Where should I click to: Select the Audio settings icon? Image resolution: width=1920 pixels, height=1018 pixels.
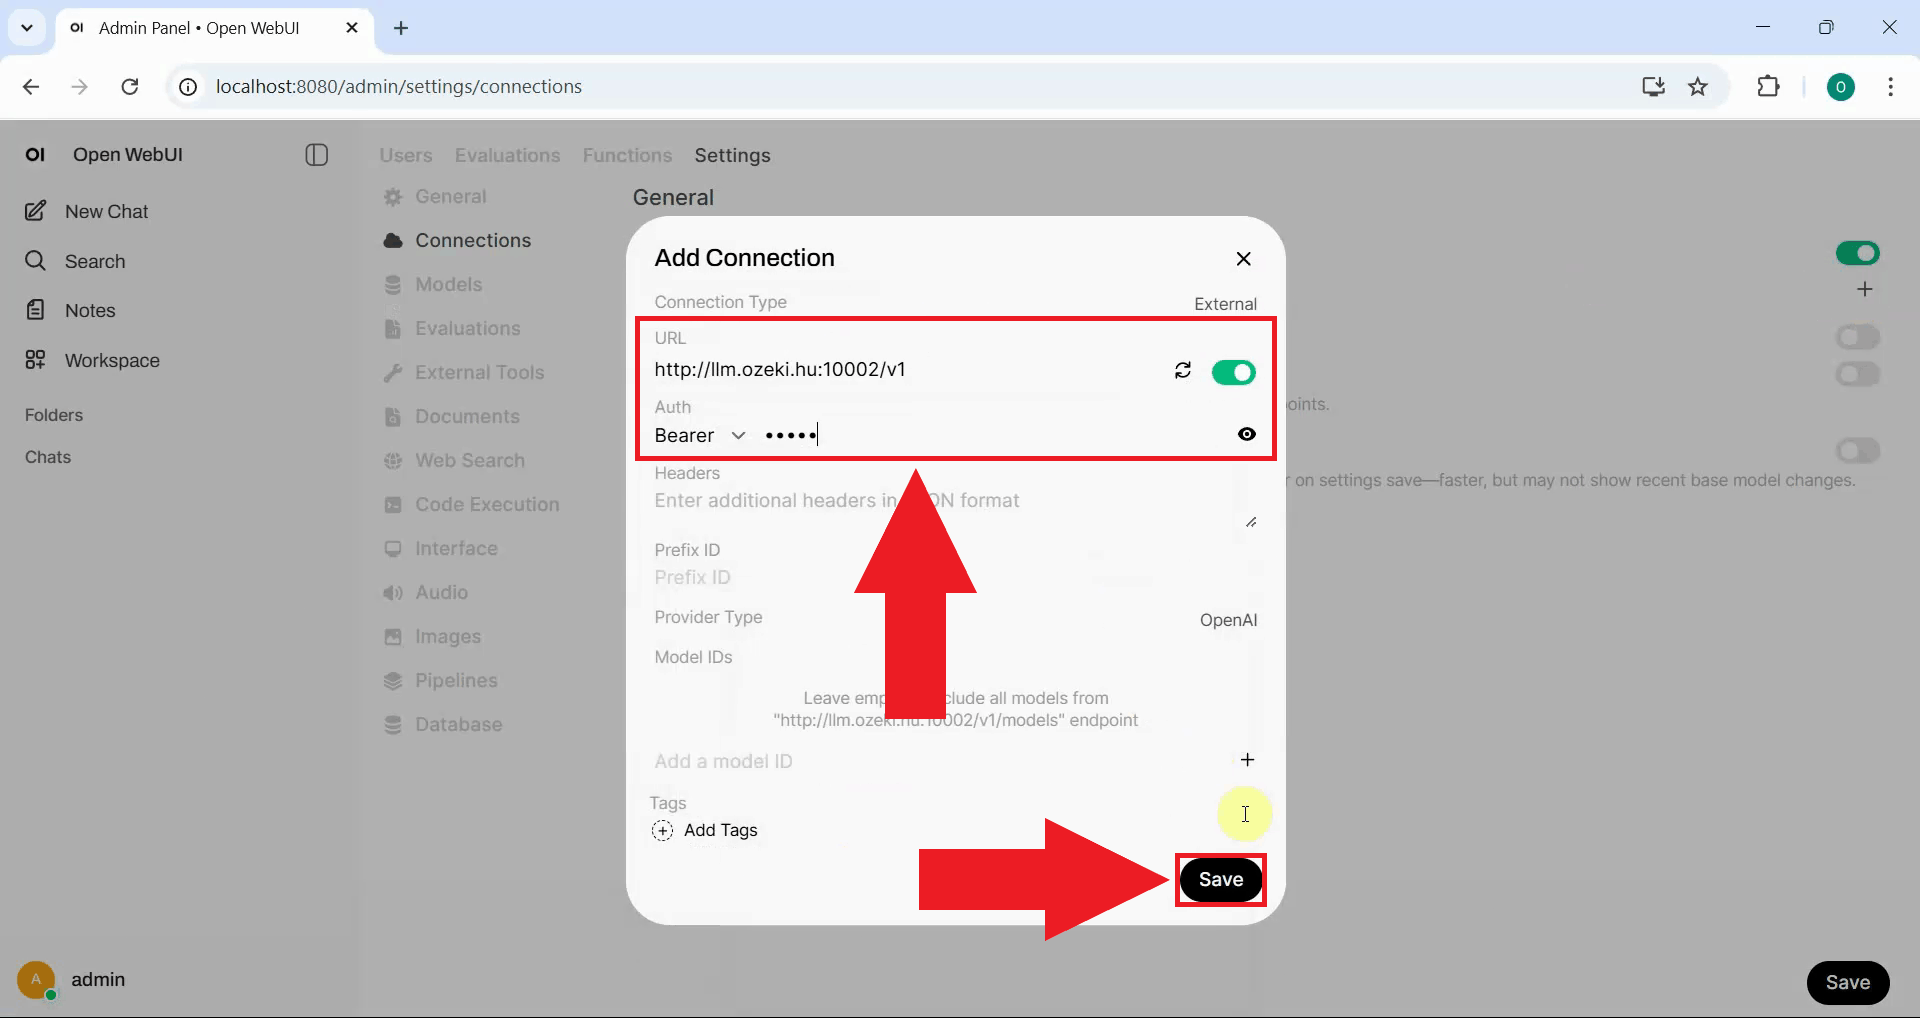point(393,592)
